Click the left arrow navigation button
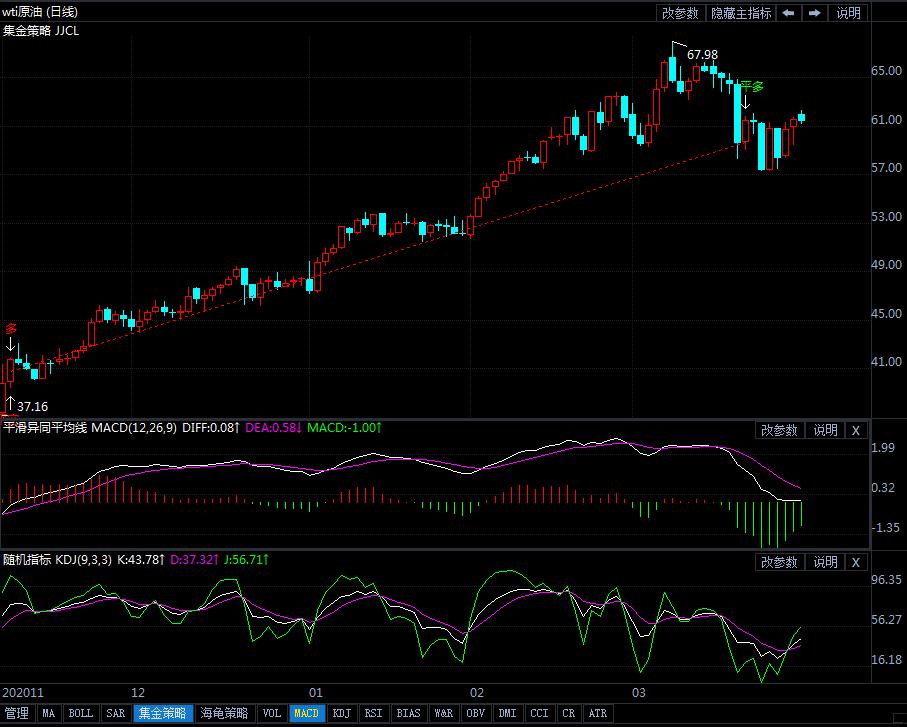The width and height of the screenshot is (907, 727). 788,13
